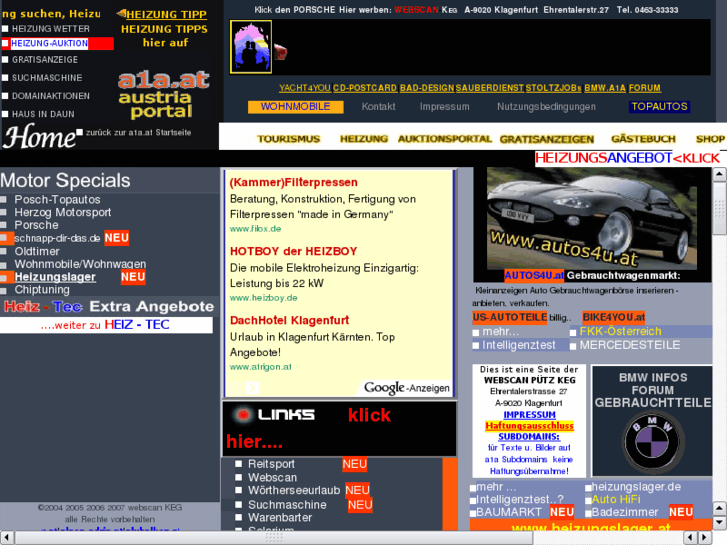Open the GÄSTEBUCH navigation item
This screenshot has width=727, height=545.
[644, 139]
